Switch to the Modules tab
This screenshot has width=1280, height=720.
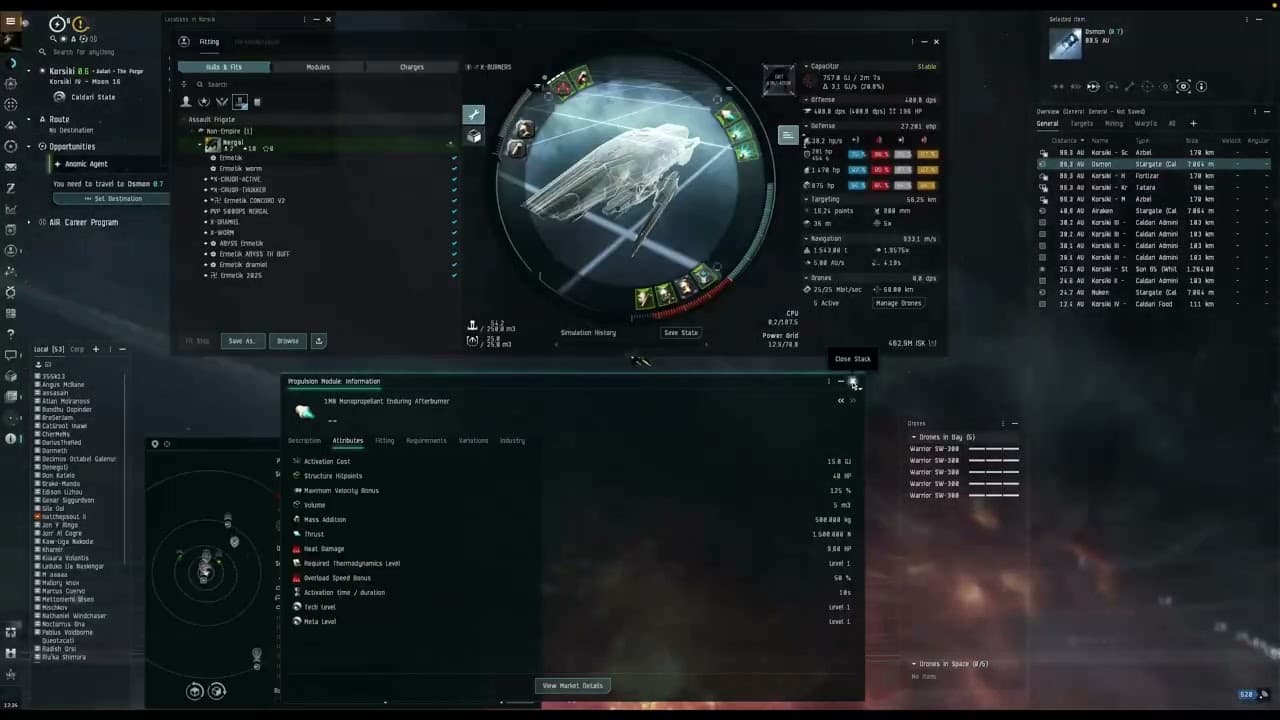[x=318, y=67]
